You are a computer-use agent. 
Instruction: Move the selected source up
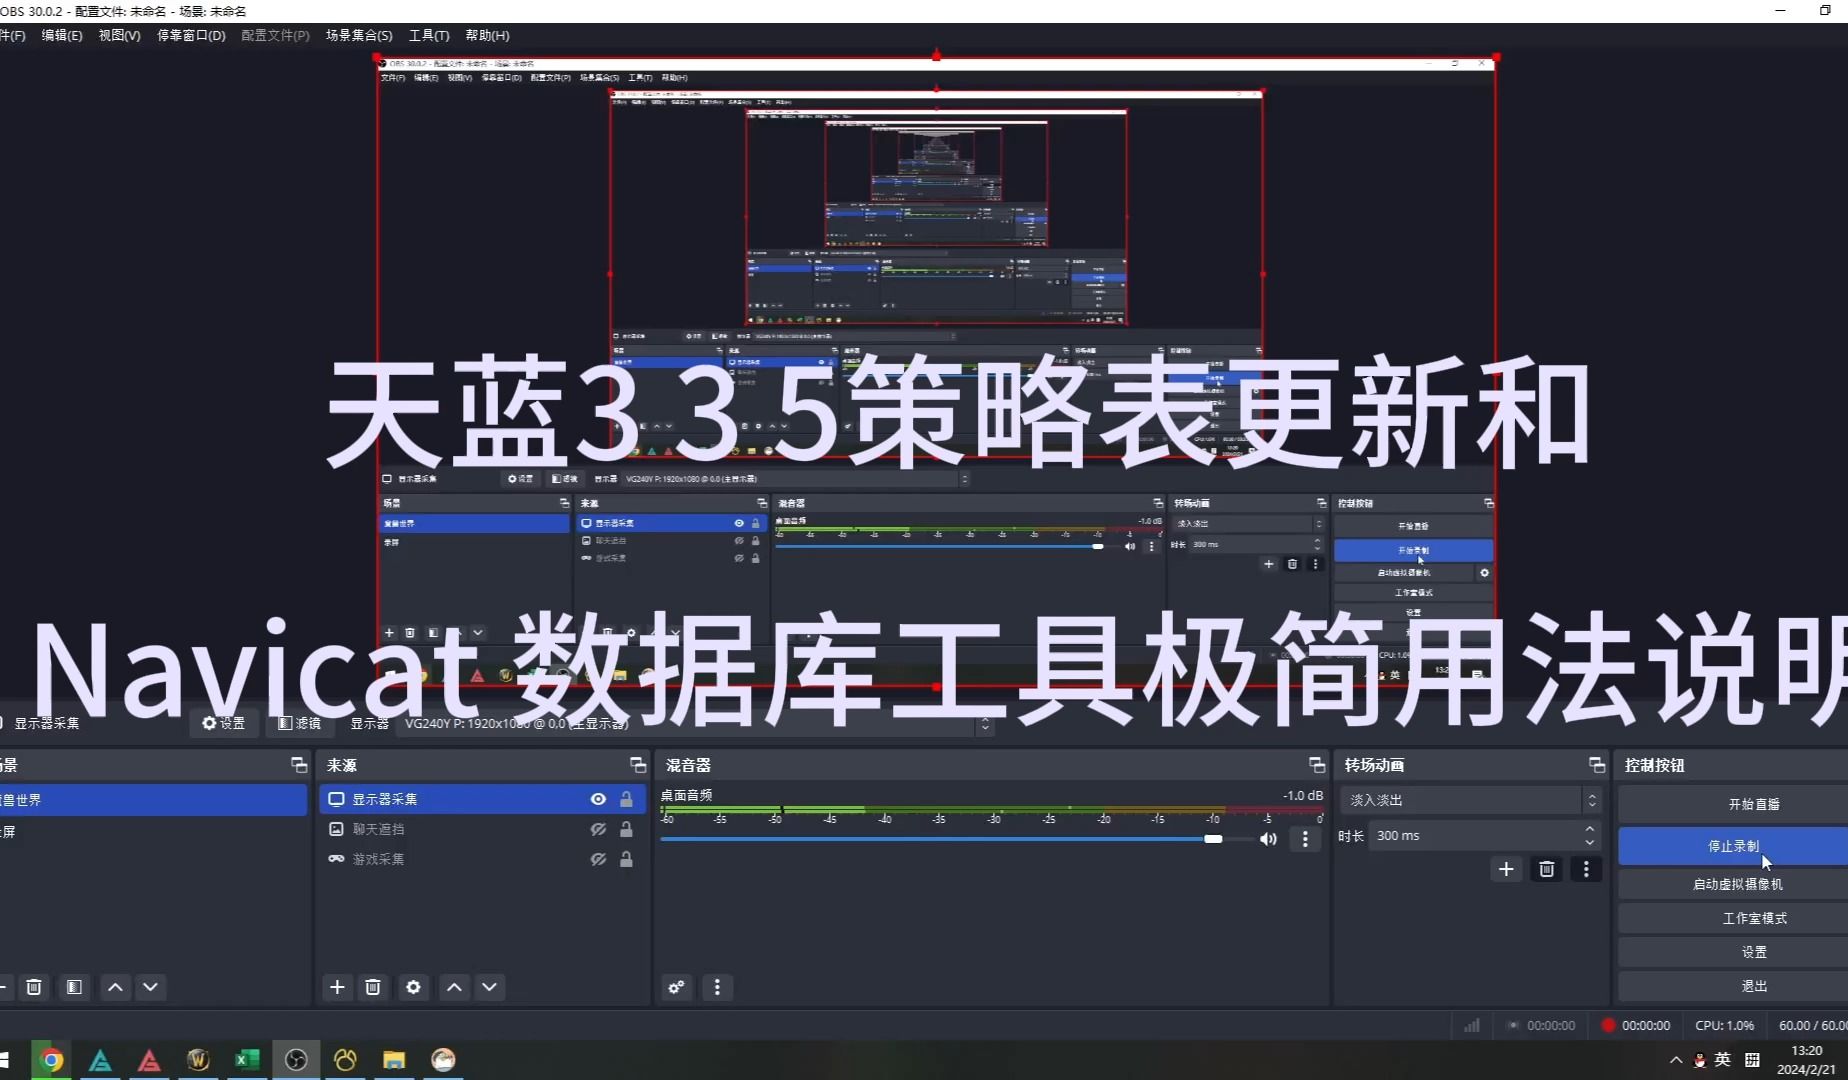coord(454,987)
